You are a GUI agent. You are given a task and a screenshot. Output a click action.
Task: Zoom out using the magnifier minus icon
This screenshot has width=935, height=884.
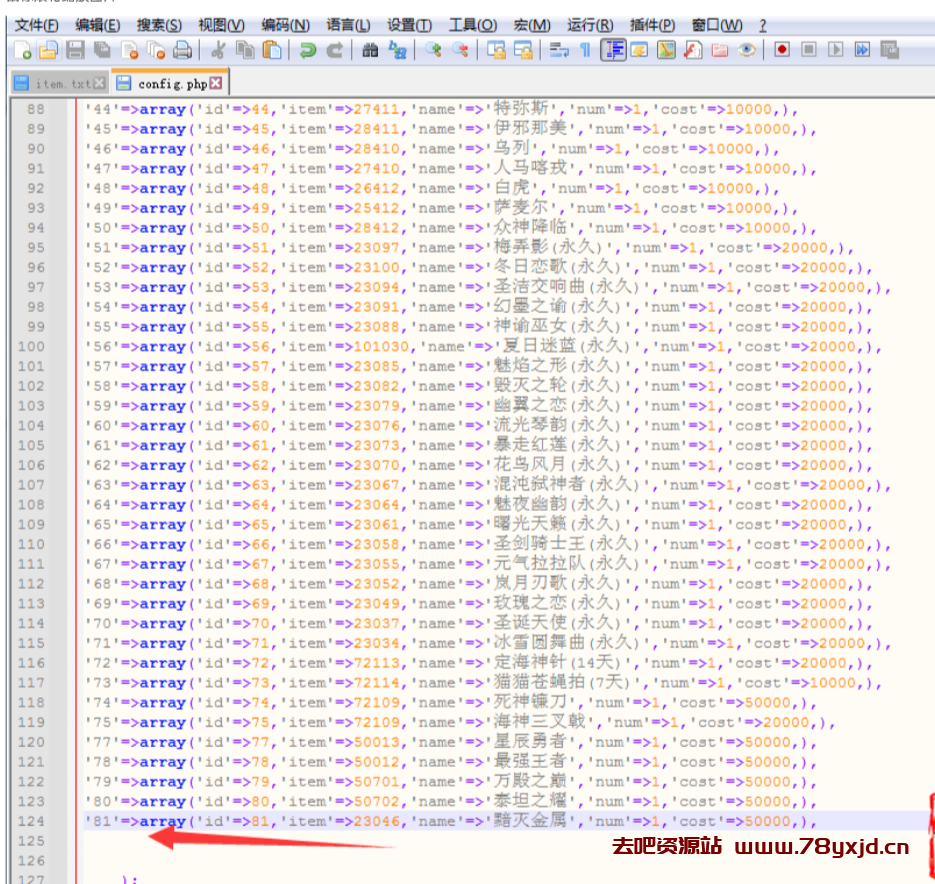pyautogui.click(x=460, y=50)
